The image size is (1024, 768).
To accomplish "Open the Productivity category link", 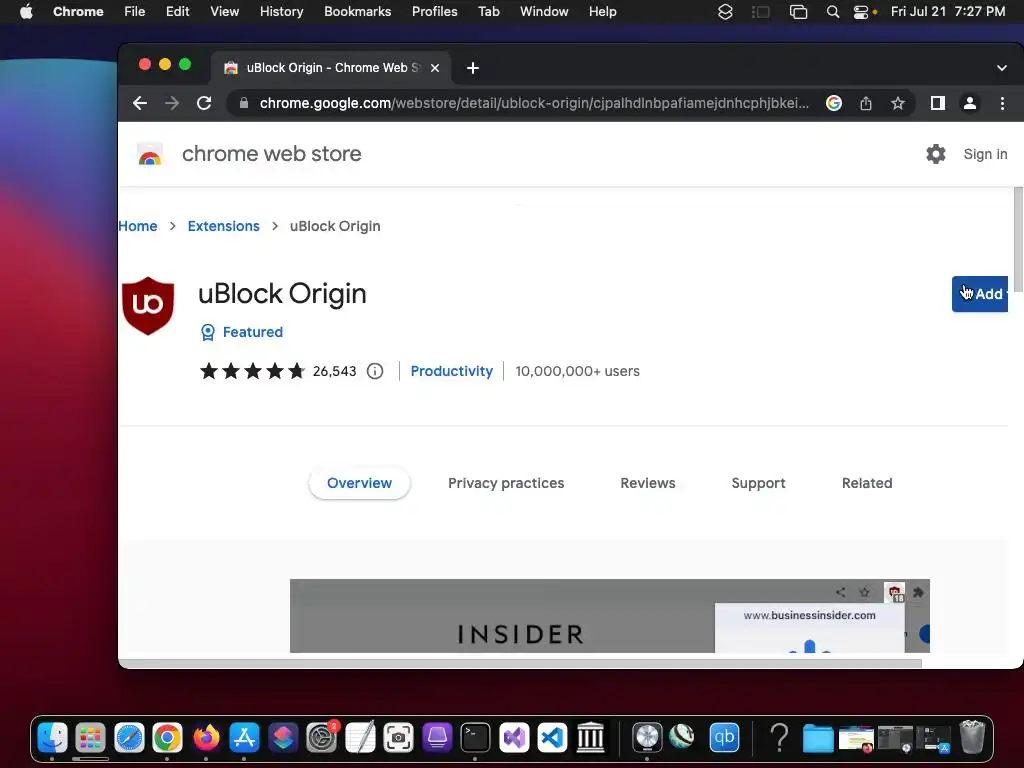I will [x=452, y=371].
